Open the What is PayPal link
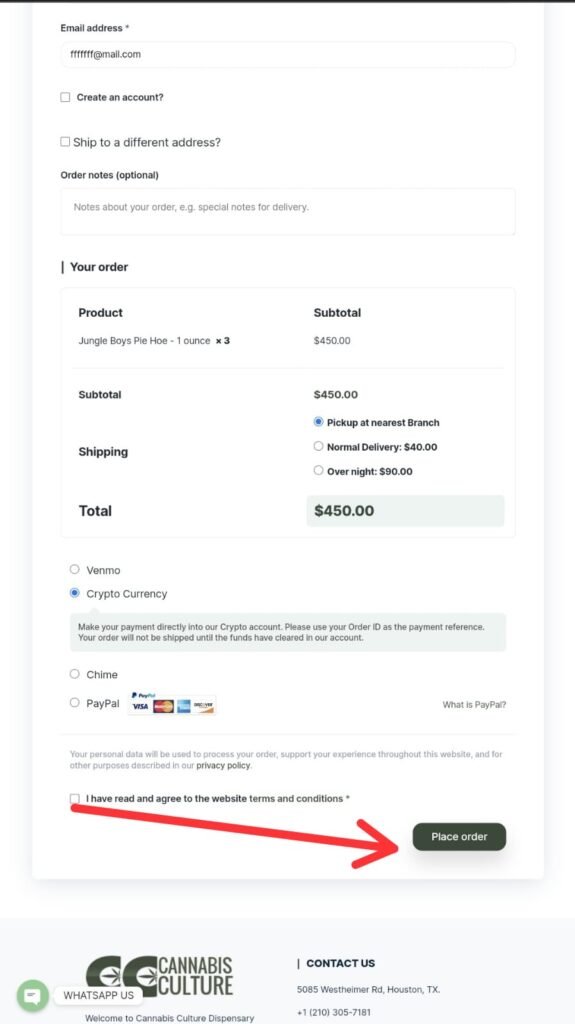The image size is (575, 1024). pos(474,705)
